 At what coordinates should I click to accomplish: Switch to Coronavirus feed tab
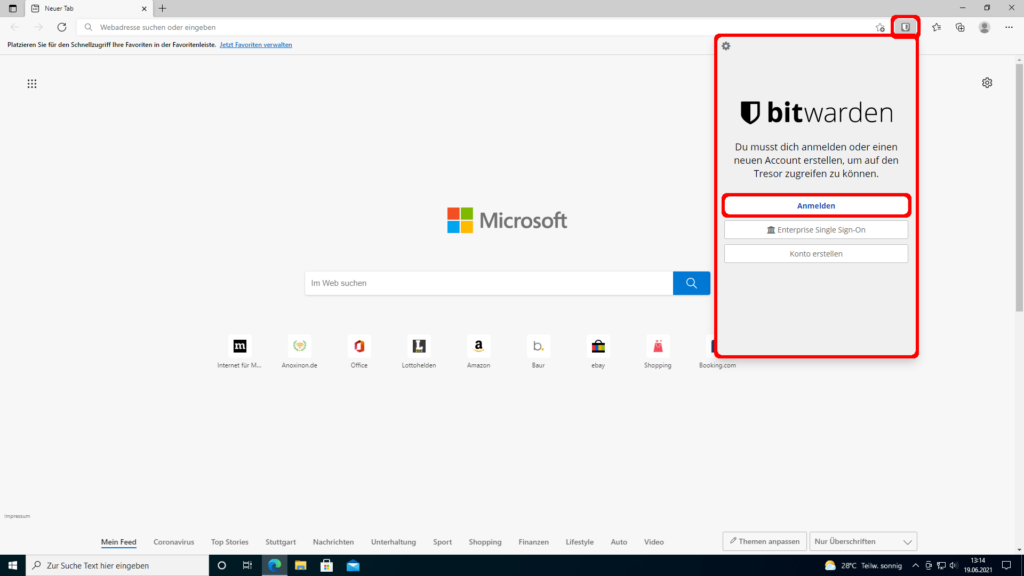tap(174, 542)
